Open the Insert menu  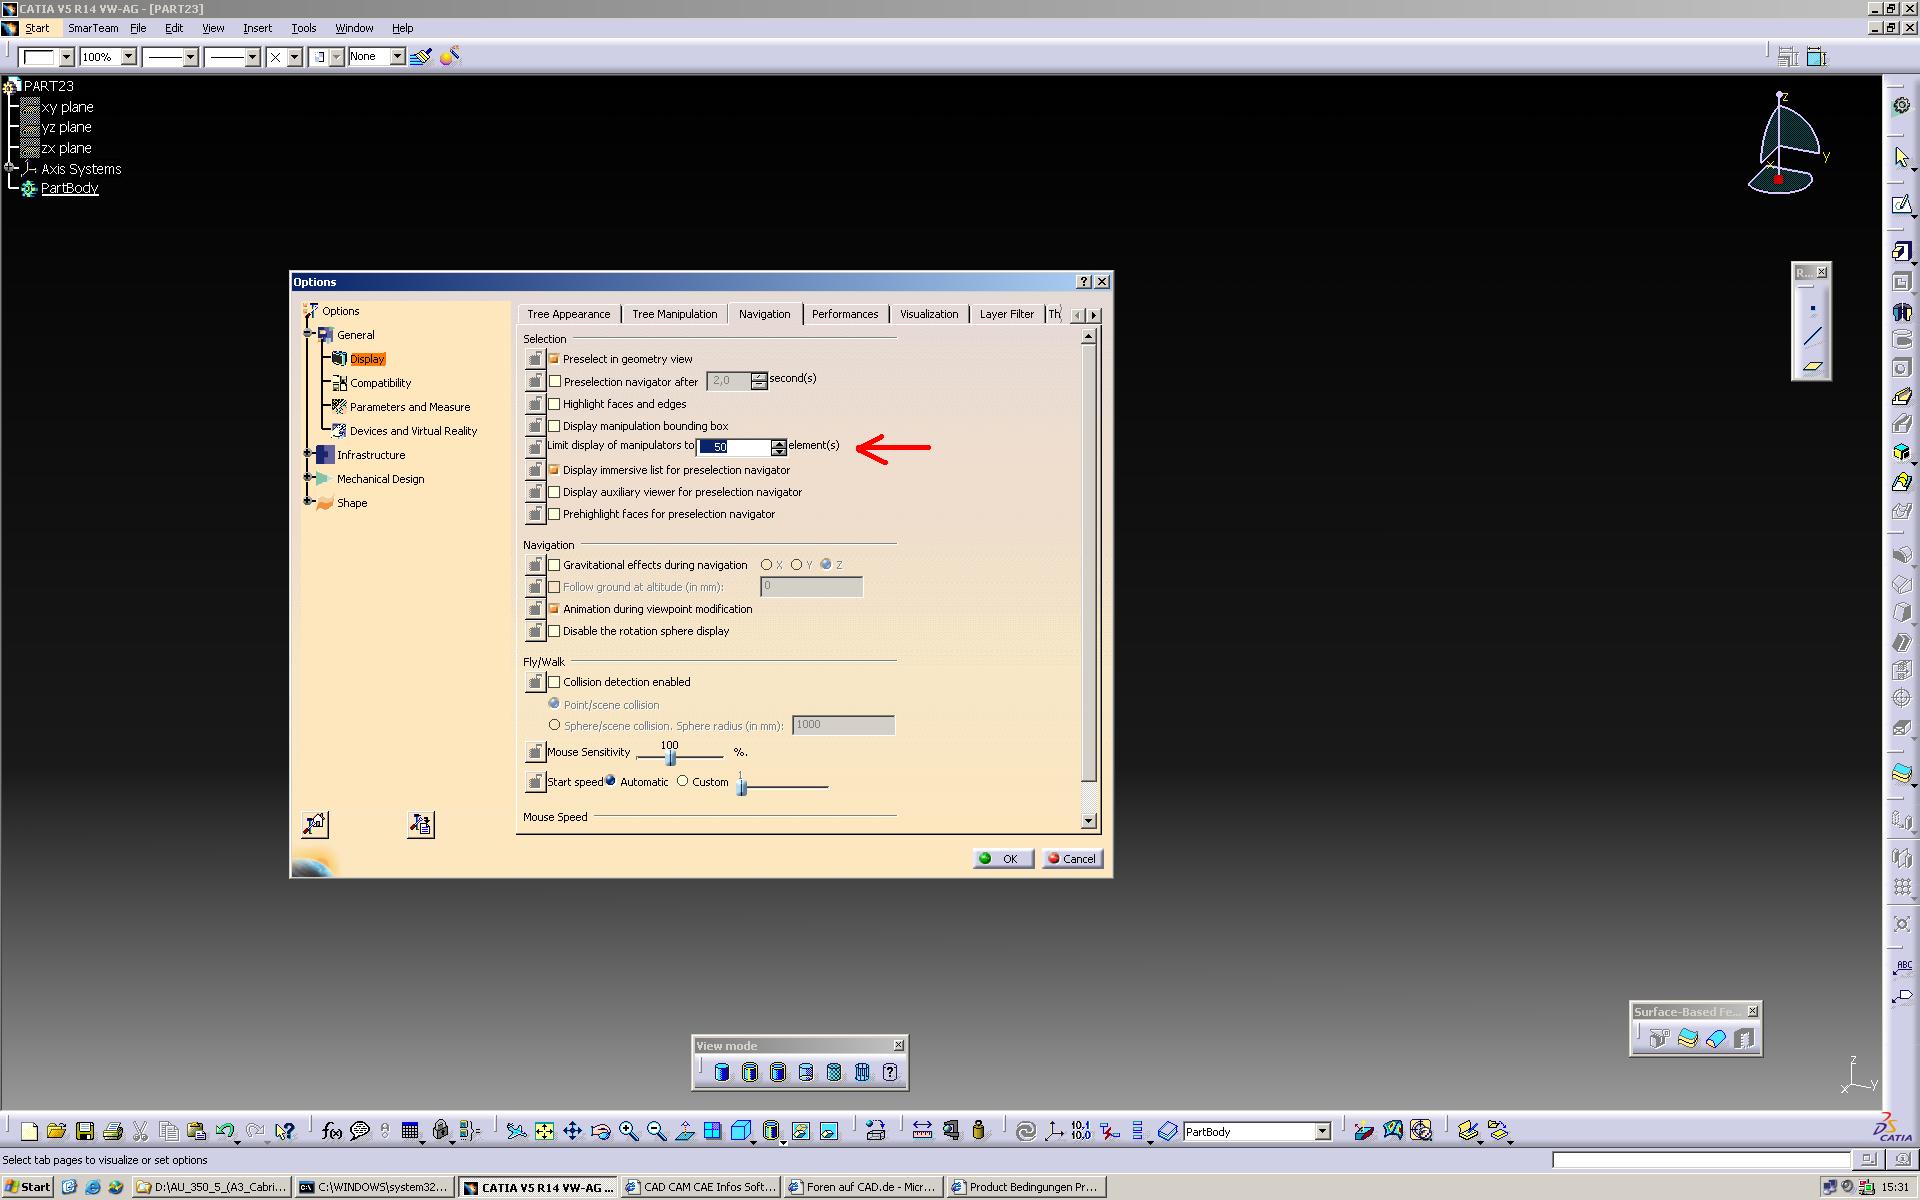click(257, 28)
